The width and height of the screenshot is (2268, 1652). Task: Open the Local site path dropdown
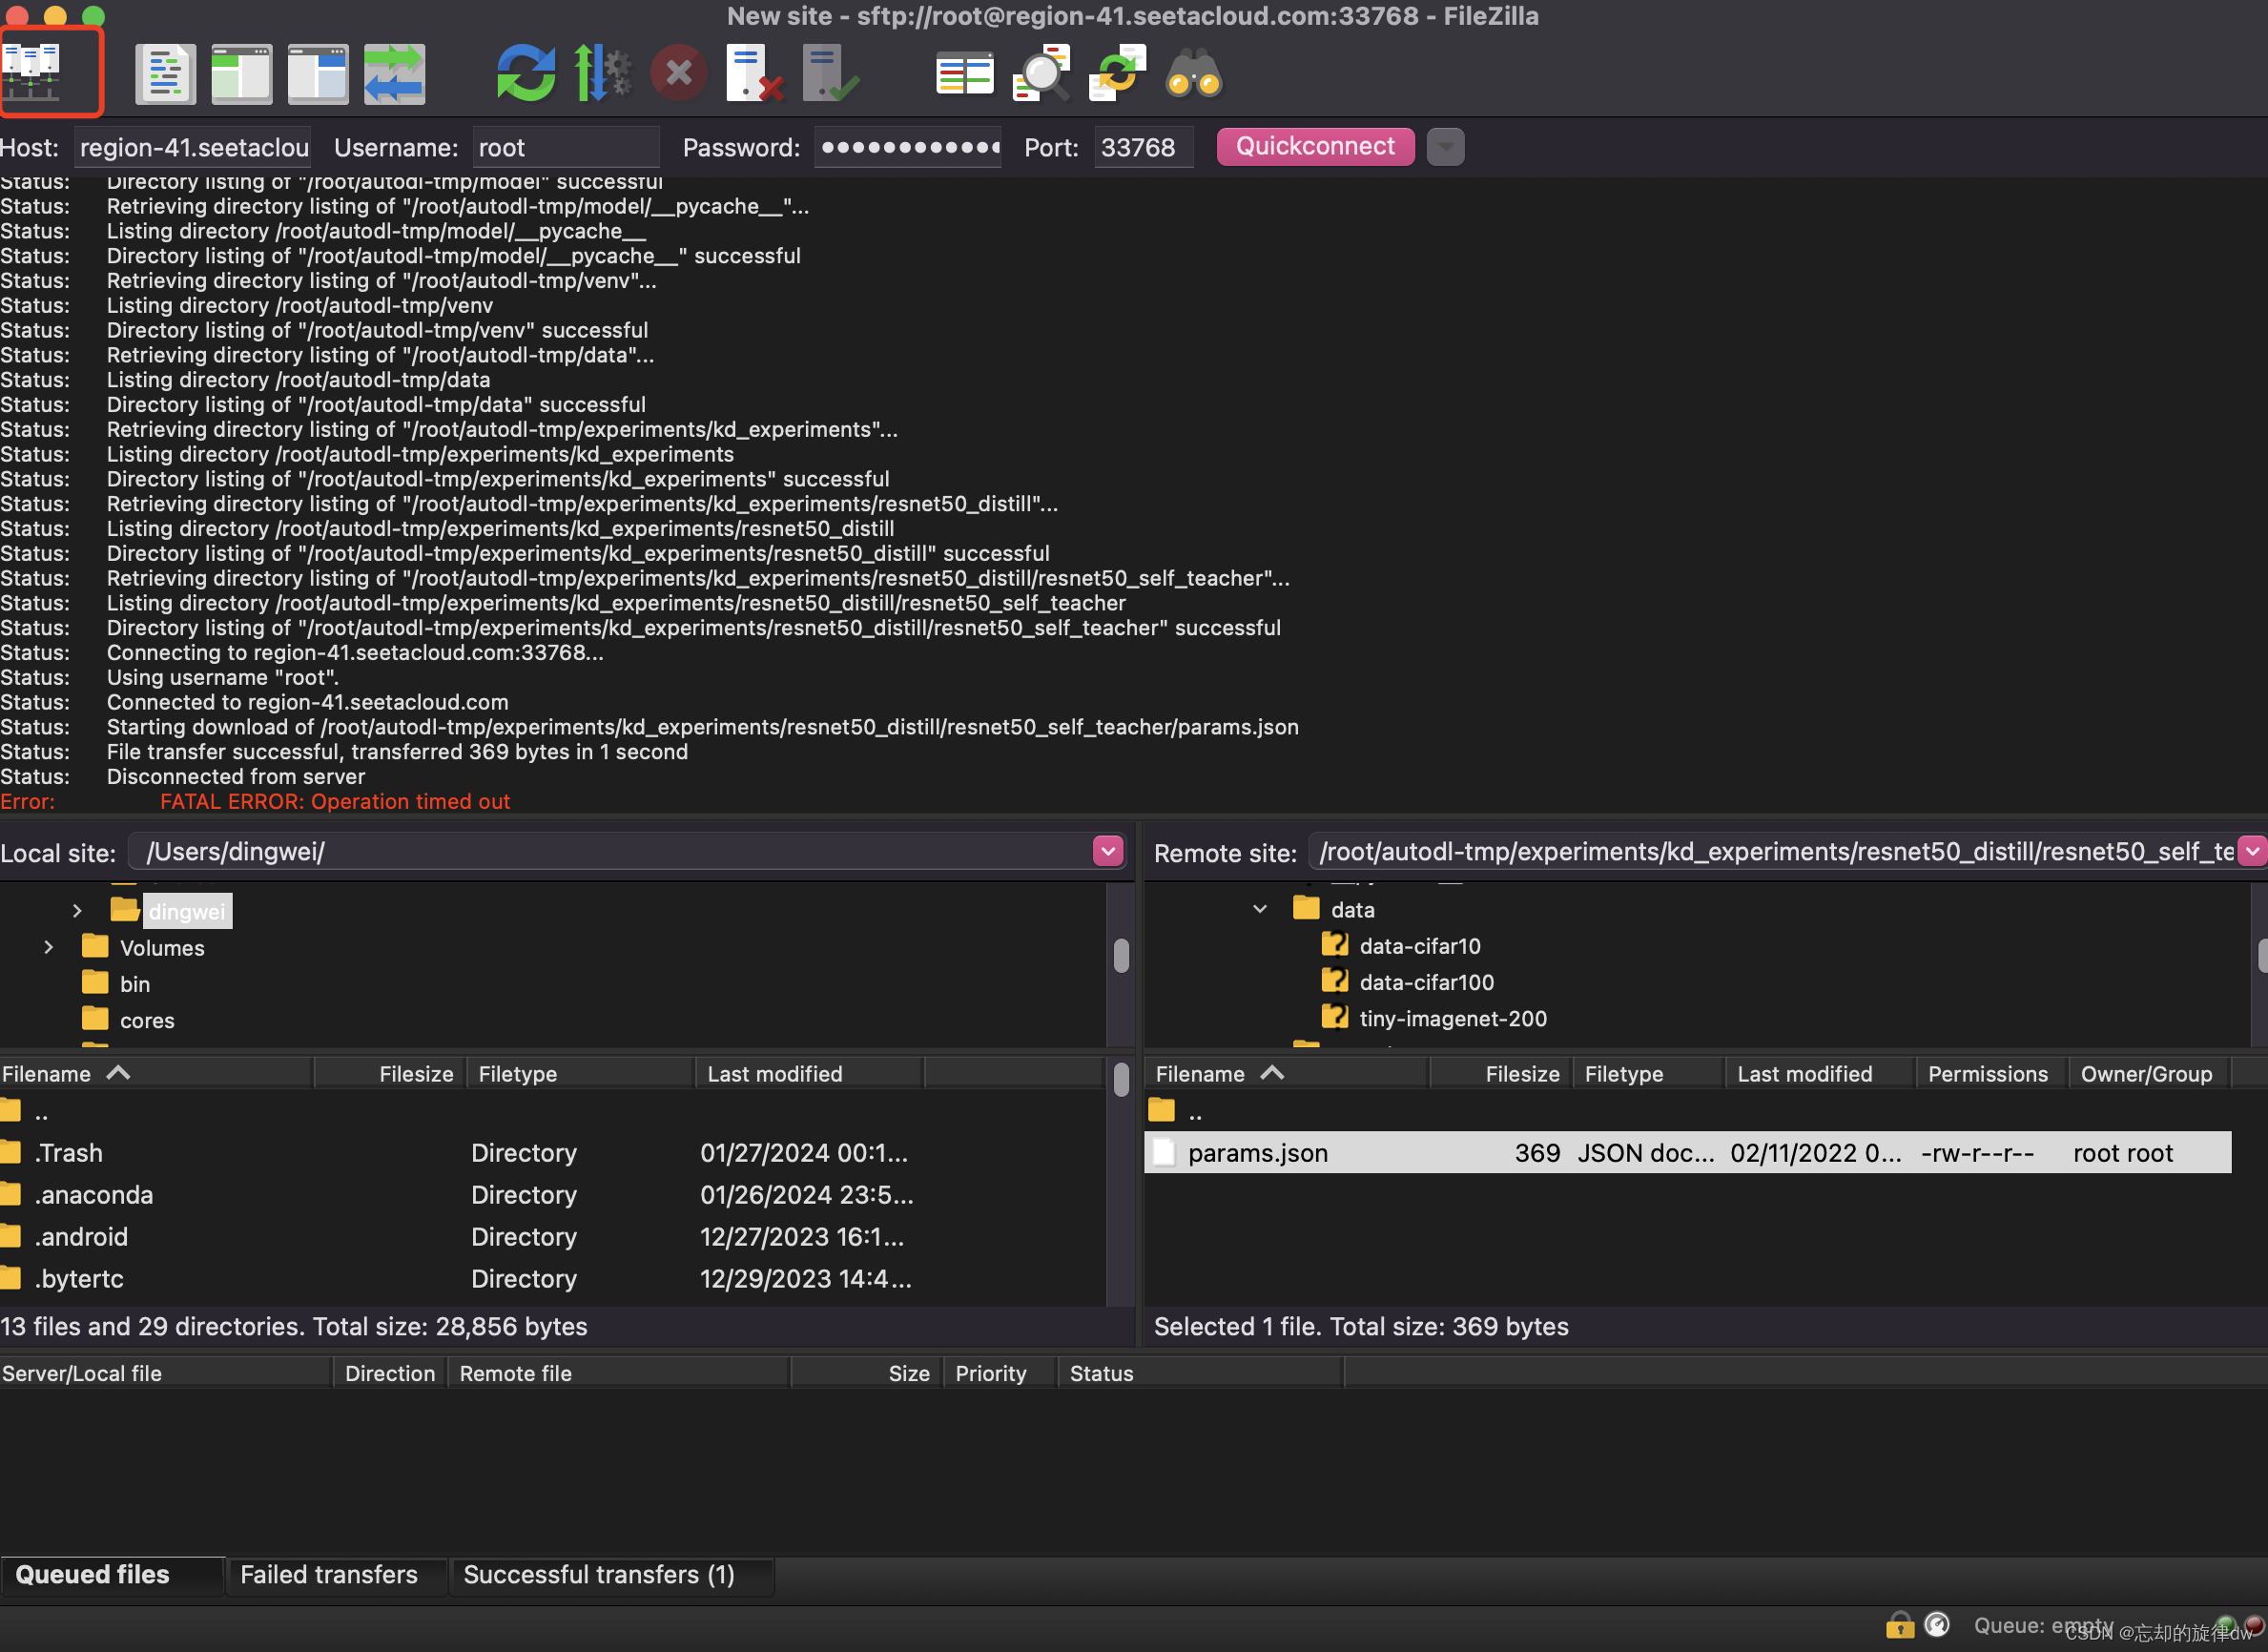[1107, 851]
